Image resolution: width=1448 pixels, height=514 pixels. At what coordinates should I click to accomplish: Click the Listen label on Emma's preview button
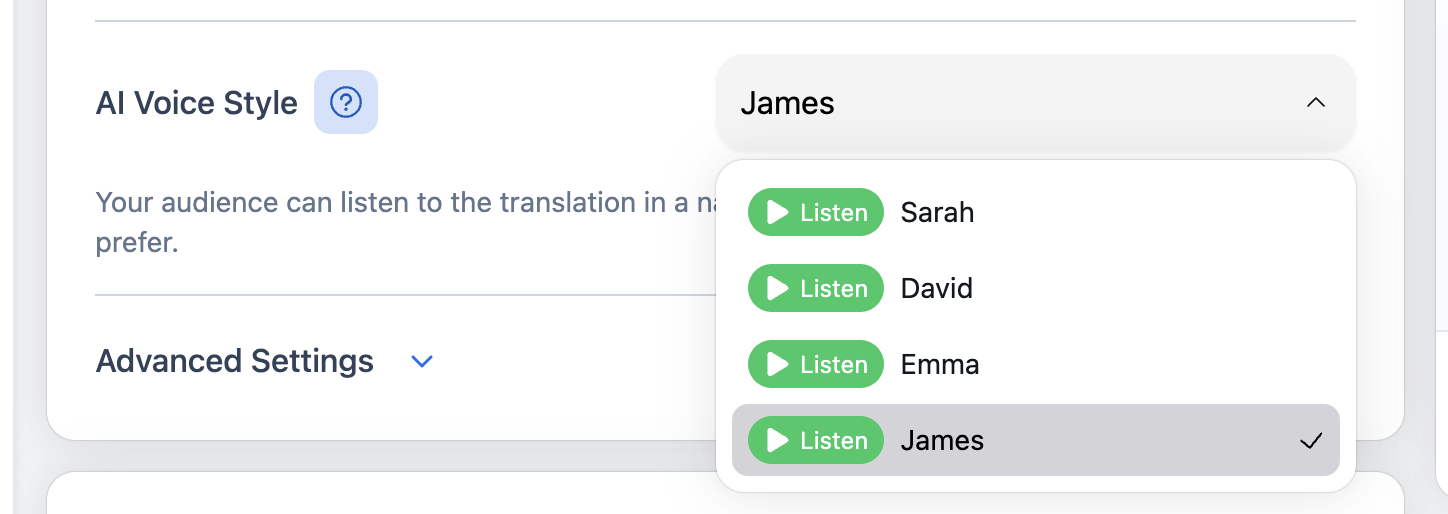(833, 365)
